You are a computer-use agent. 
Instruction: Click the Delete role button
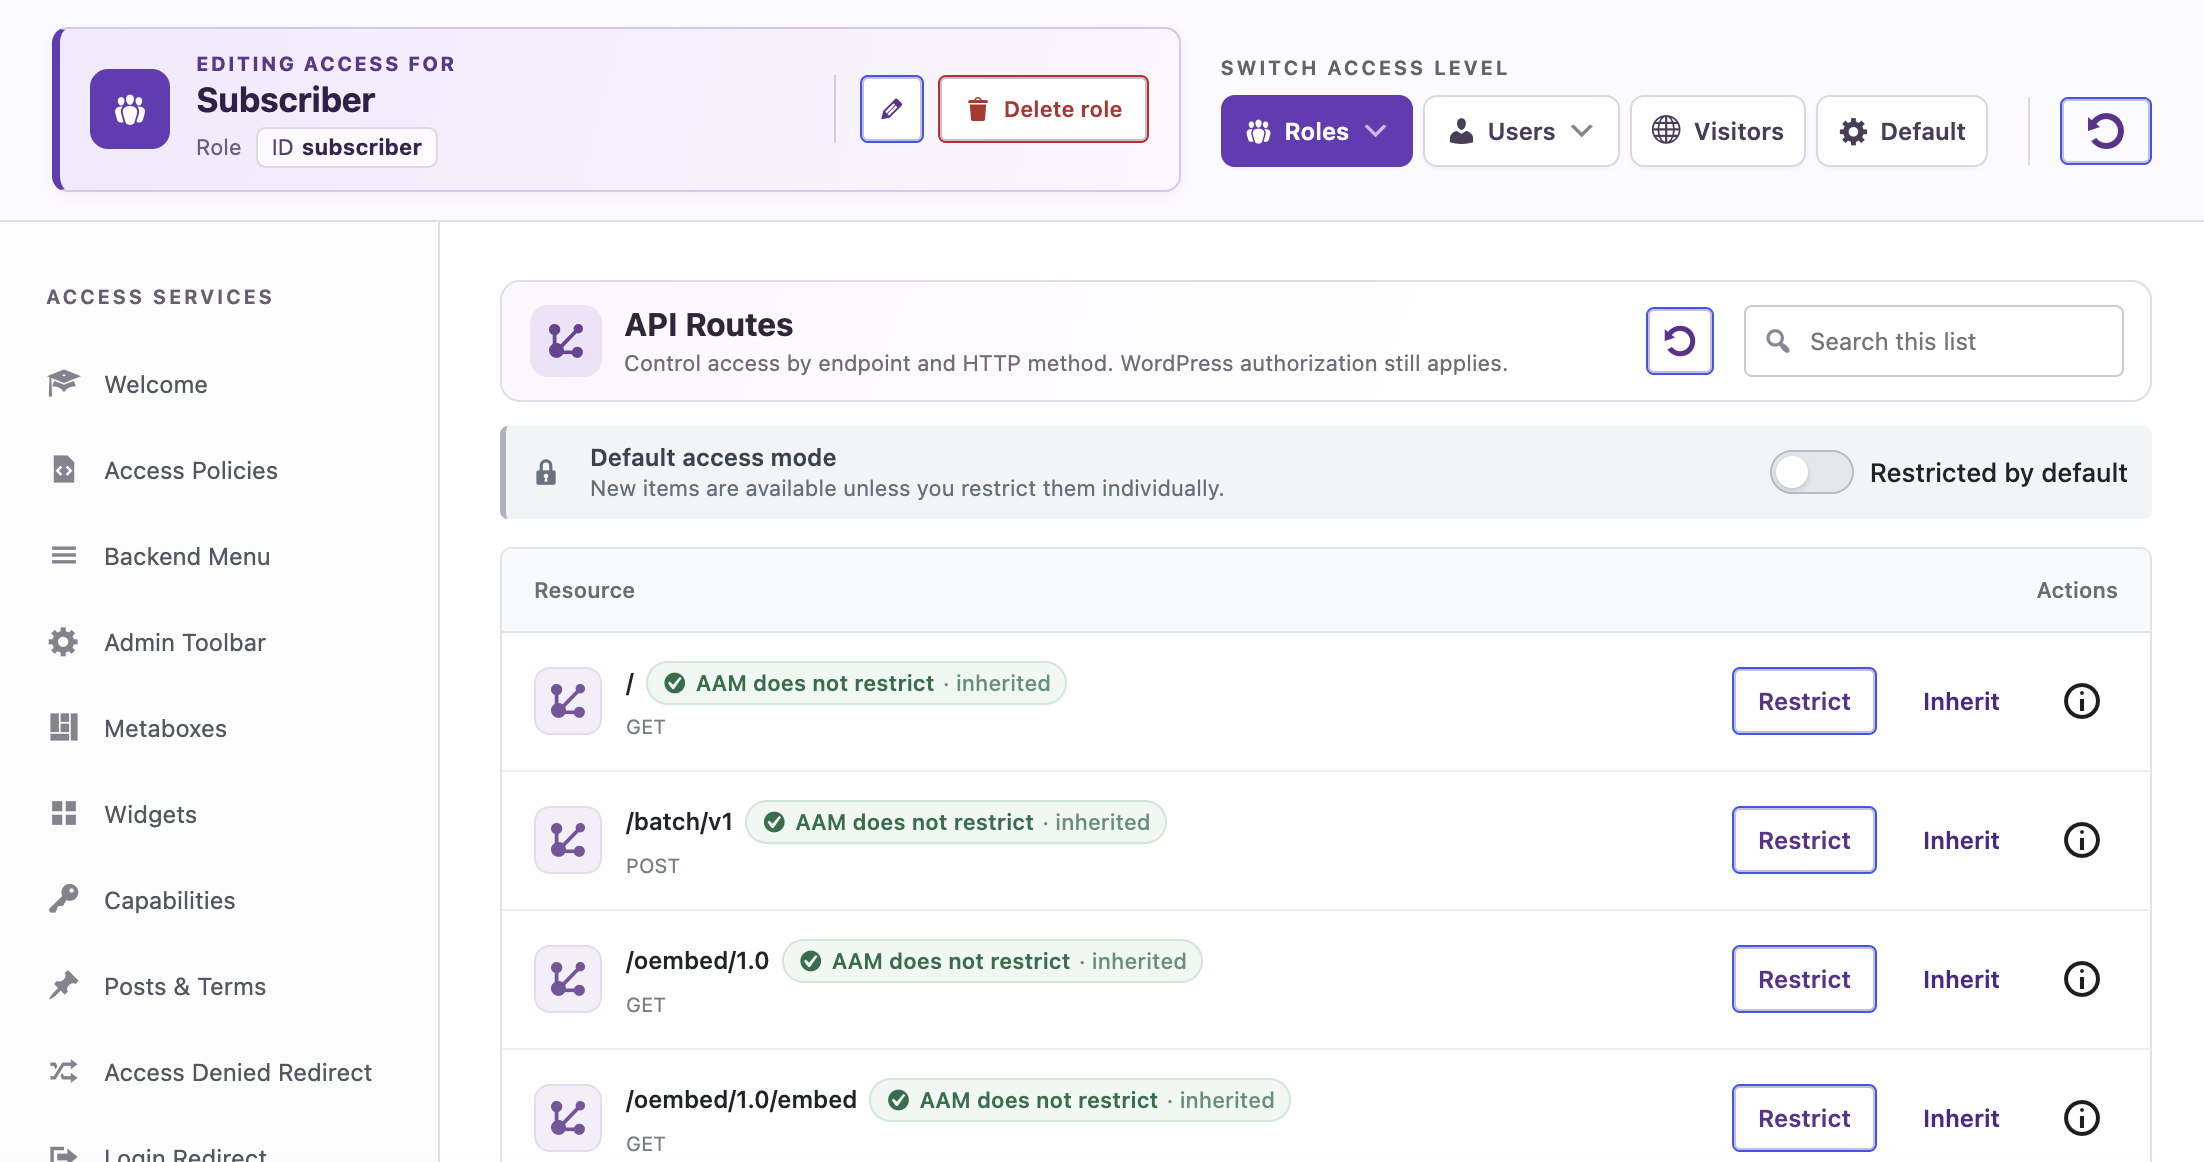pos(1043,109)
